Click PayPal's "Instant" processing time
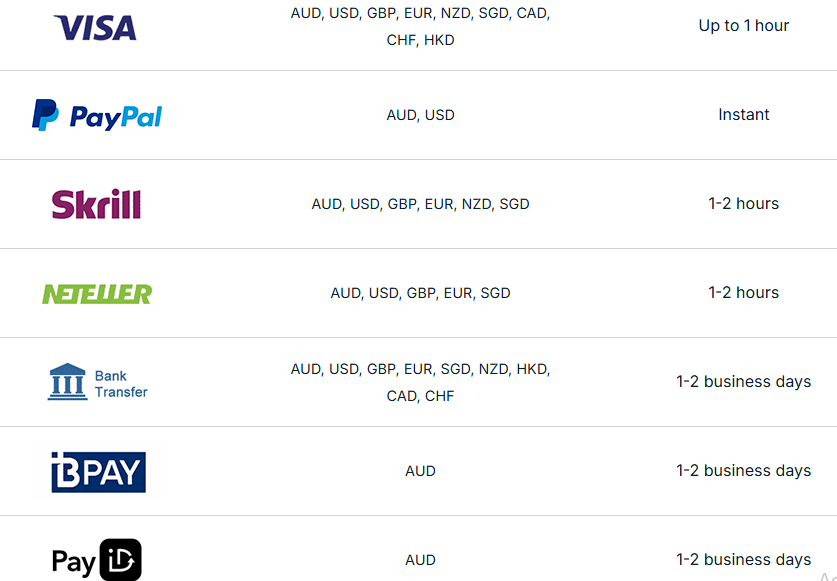This screenshot has width=837, height=581. [743, 115]
